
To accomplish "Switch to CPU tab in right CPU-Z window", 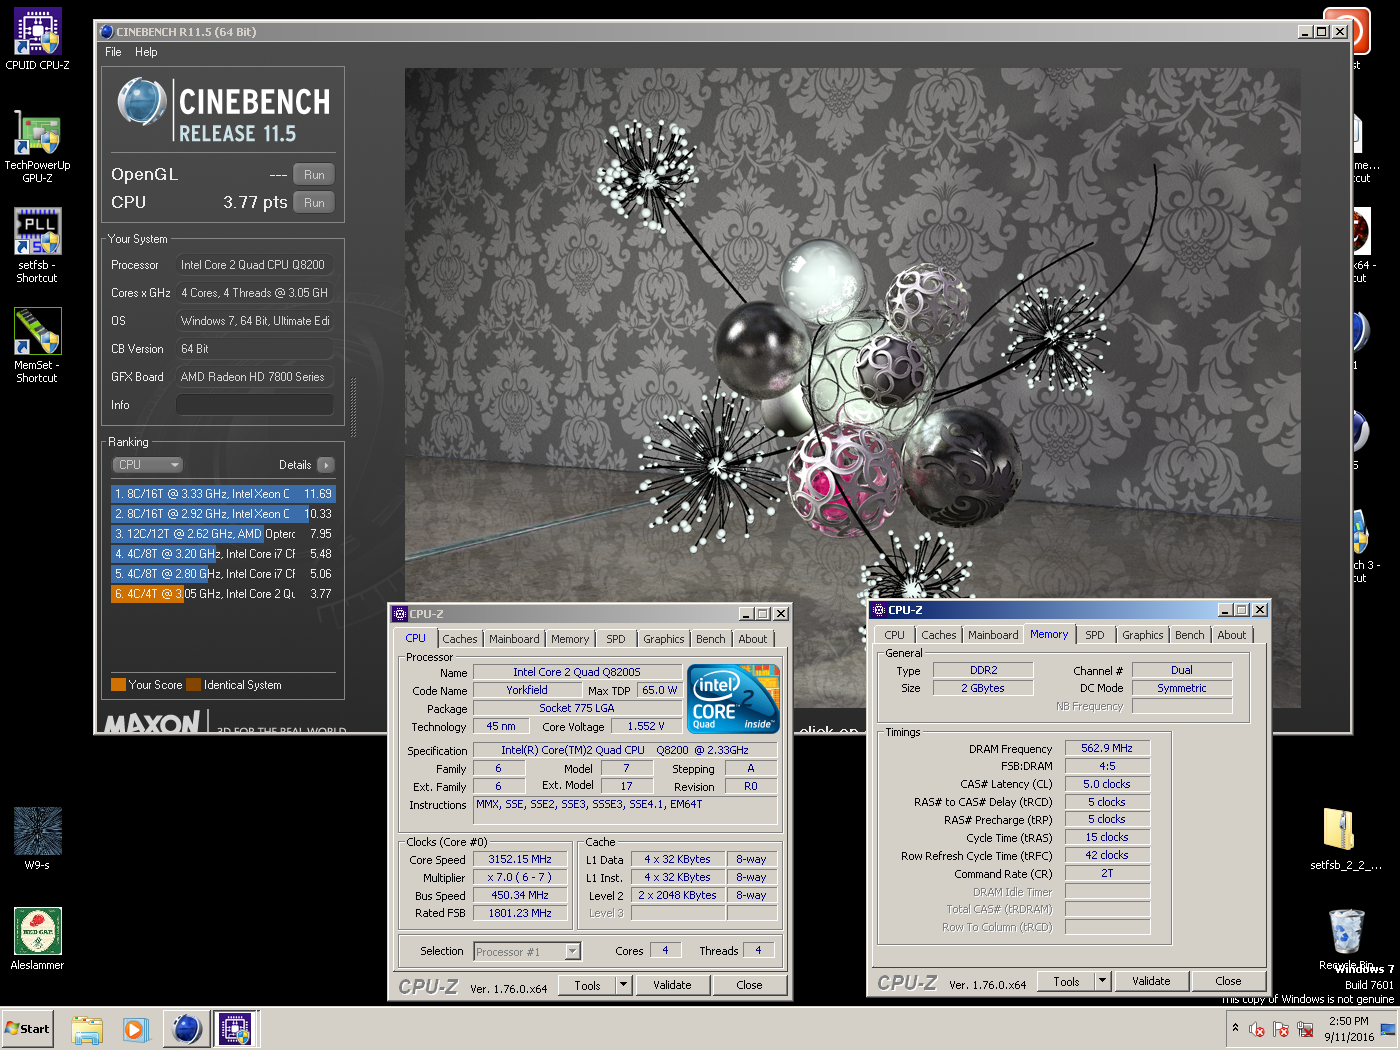I will pyautogui.click(x=895, y=635).
